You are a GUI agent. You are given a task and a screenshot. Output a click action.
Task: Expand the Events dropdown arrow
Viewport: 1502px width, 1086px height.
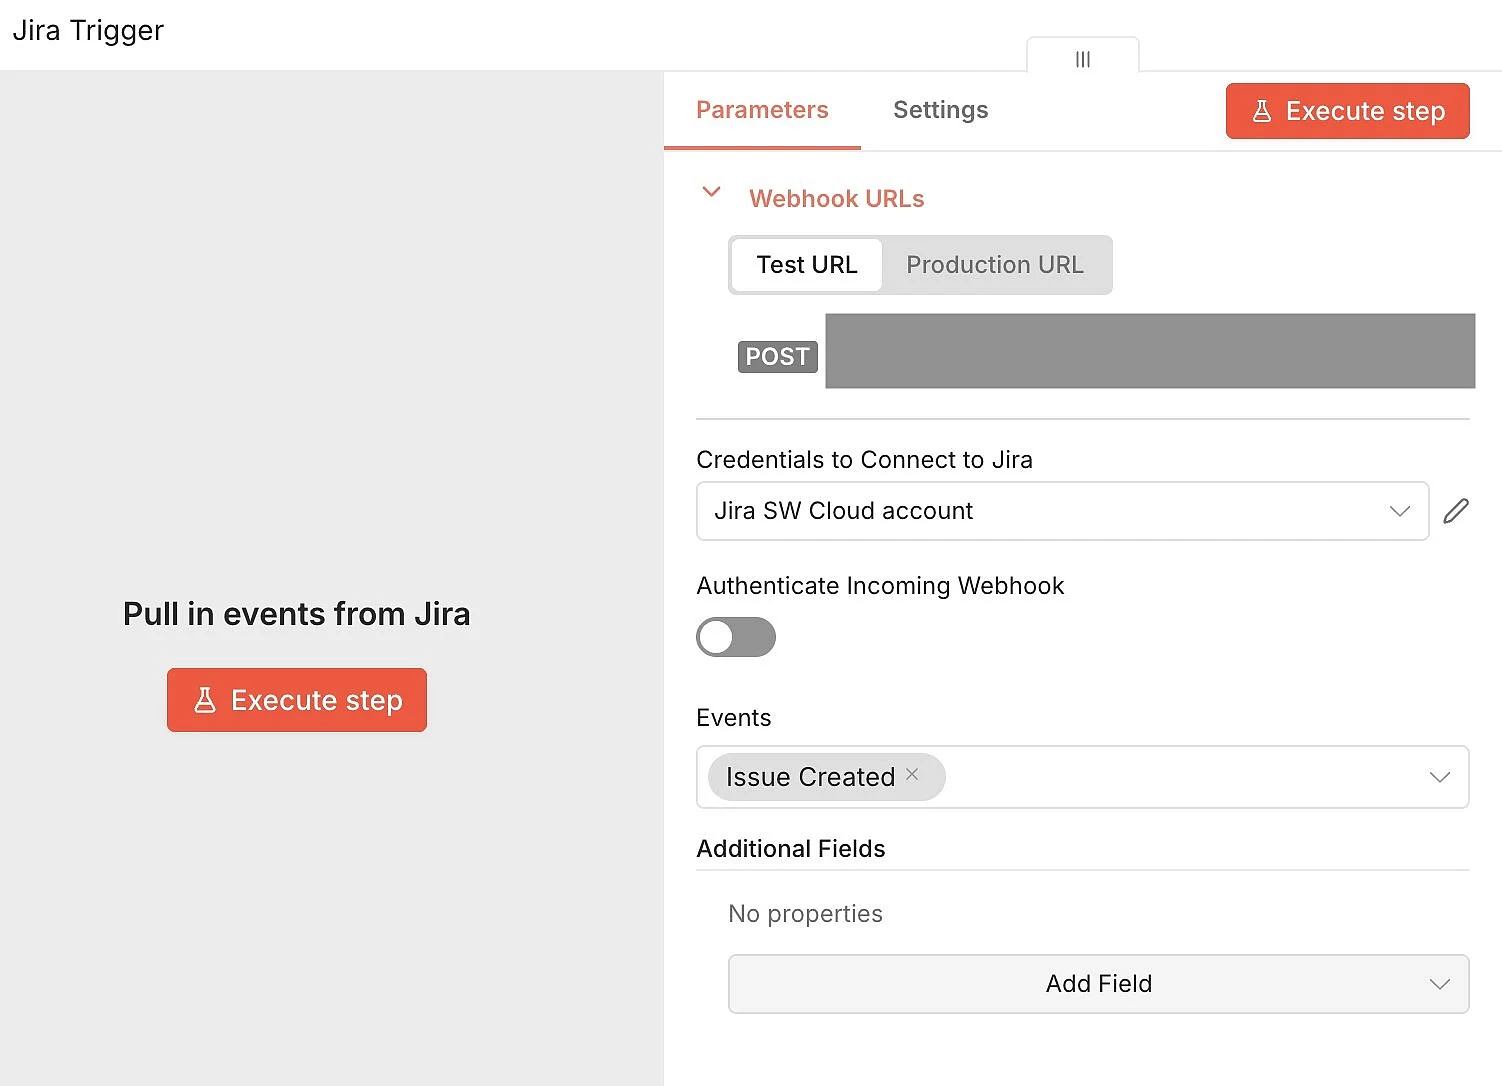[x=1440, y=777]
